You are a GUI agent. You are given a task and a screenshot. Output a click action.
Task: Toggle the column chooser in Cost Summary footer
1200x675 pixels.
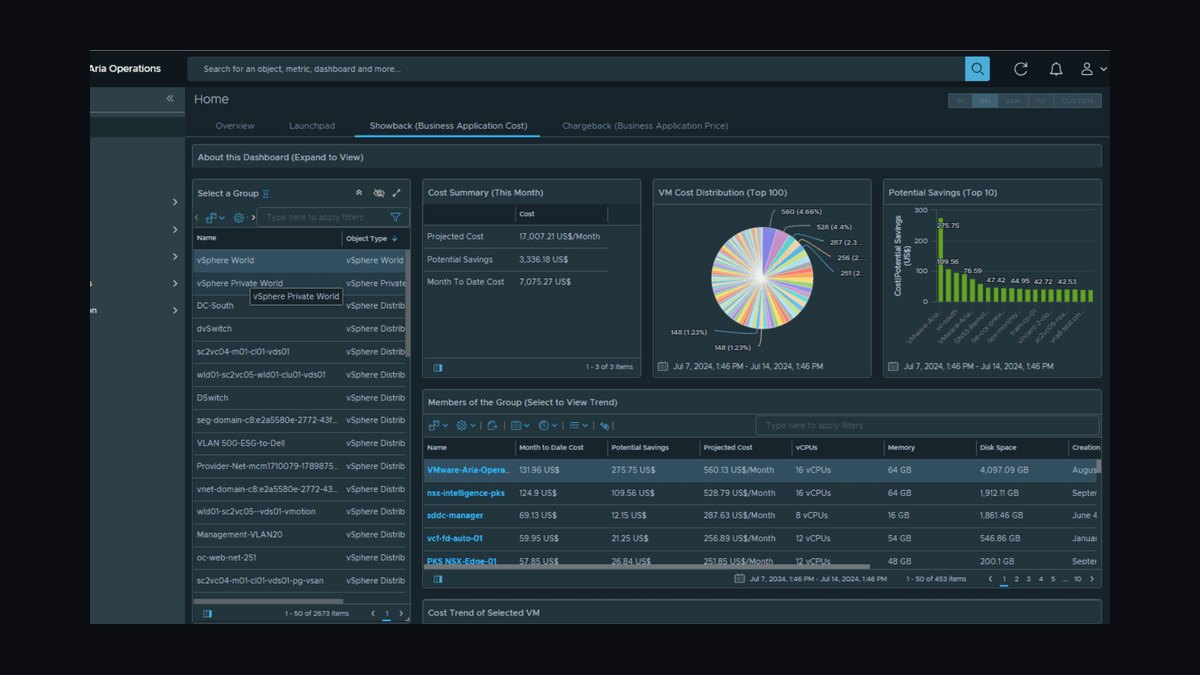pyautogui.click(x=438, y=367)
